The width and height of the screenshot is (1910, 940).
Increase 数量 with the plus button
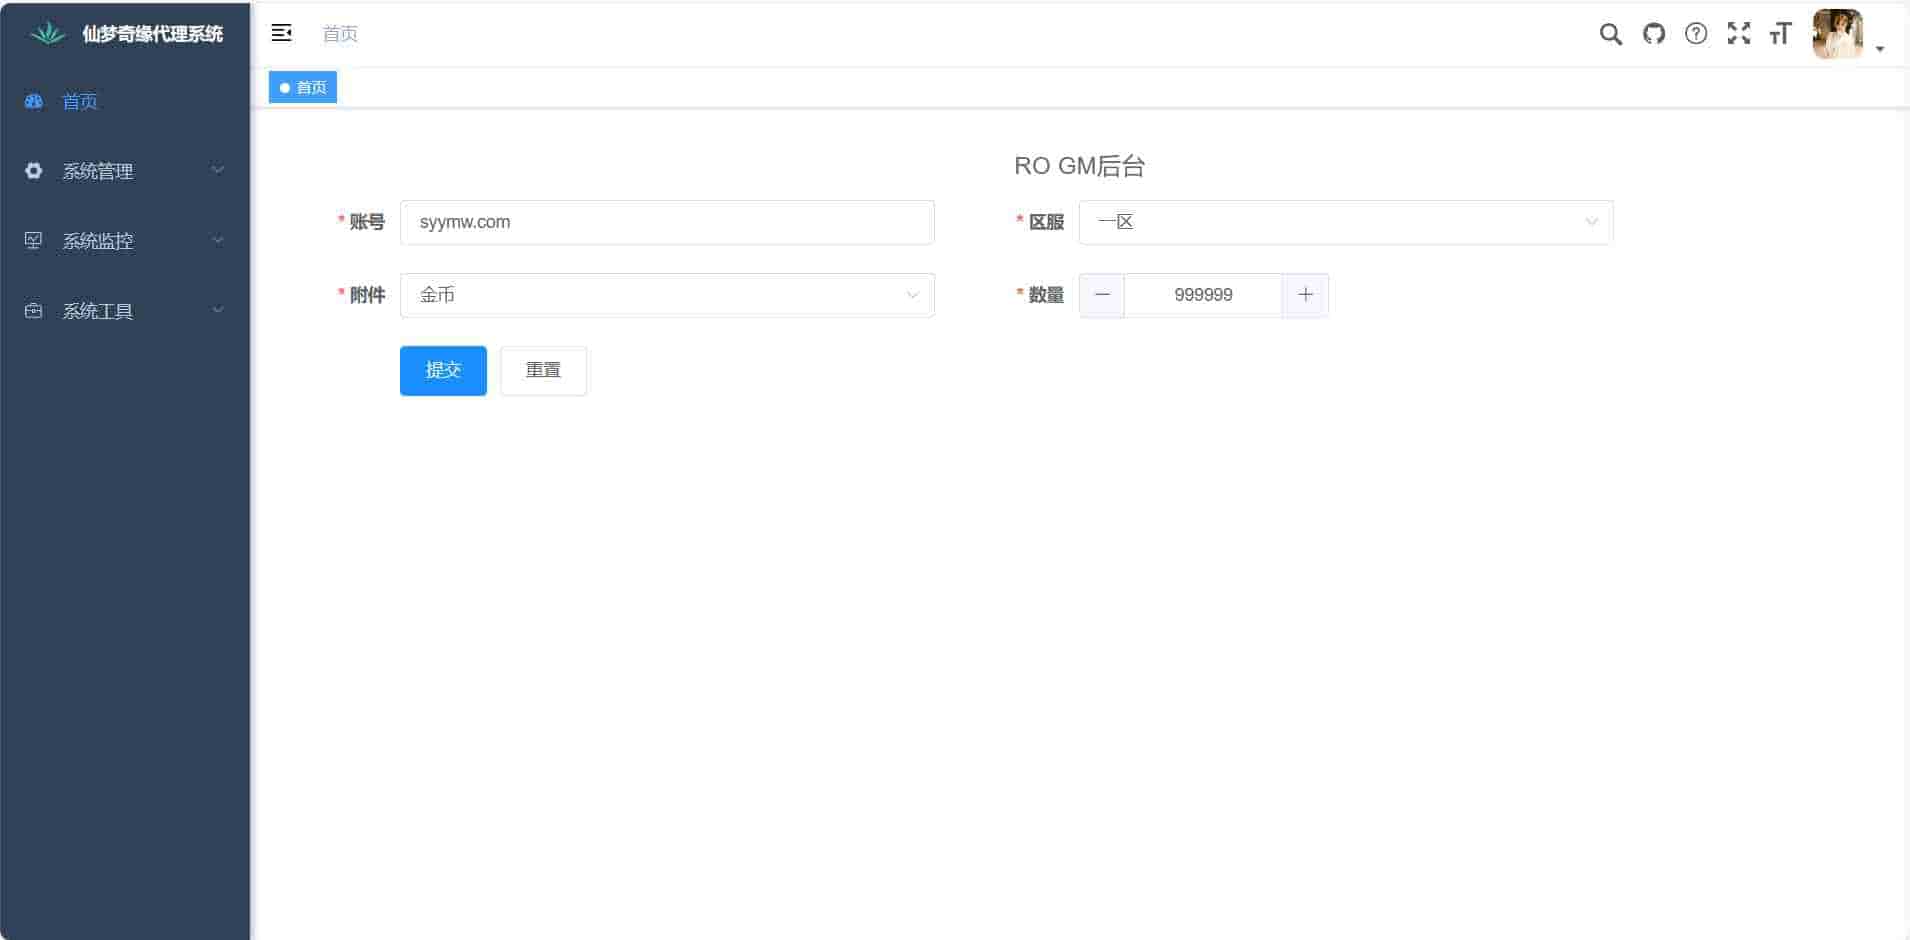tap(1305, 295)
